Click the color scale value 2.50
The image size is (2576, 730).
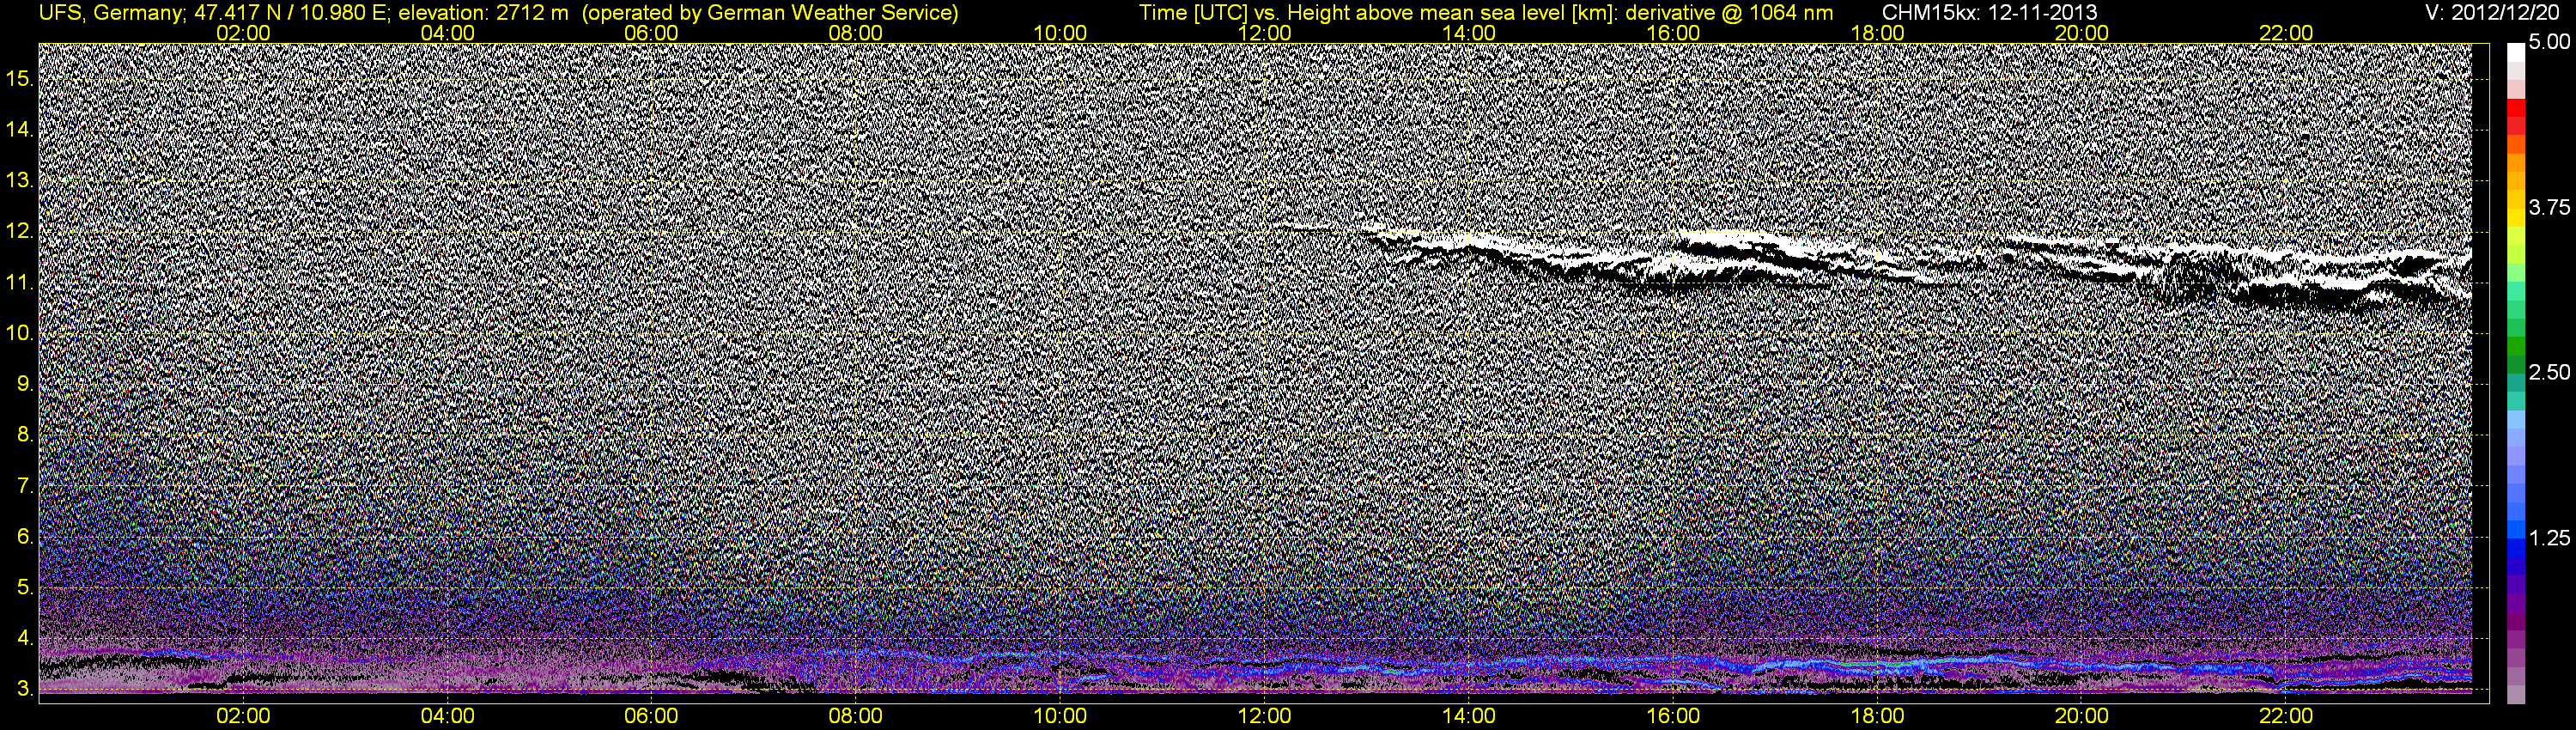point(2549,372)
